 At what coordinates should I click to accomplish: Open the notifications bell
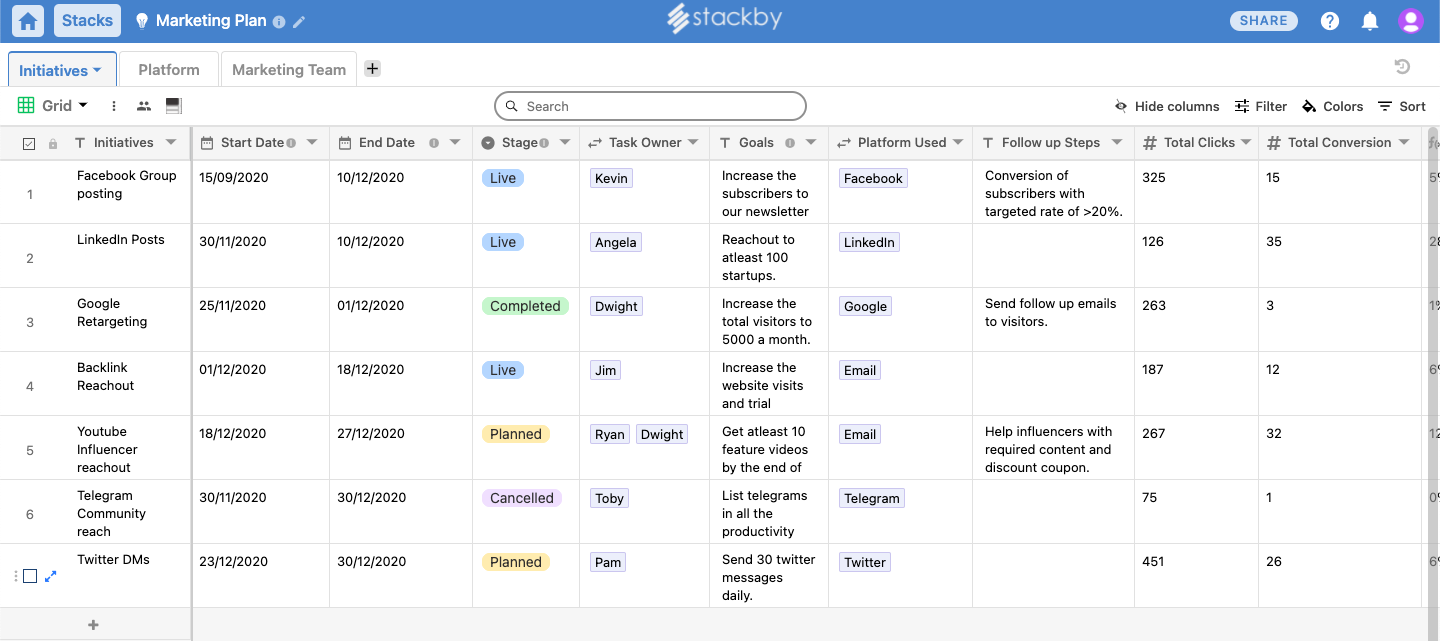pos(1370,21)
